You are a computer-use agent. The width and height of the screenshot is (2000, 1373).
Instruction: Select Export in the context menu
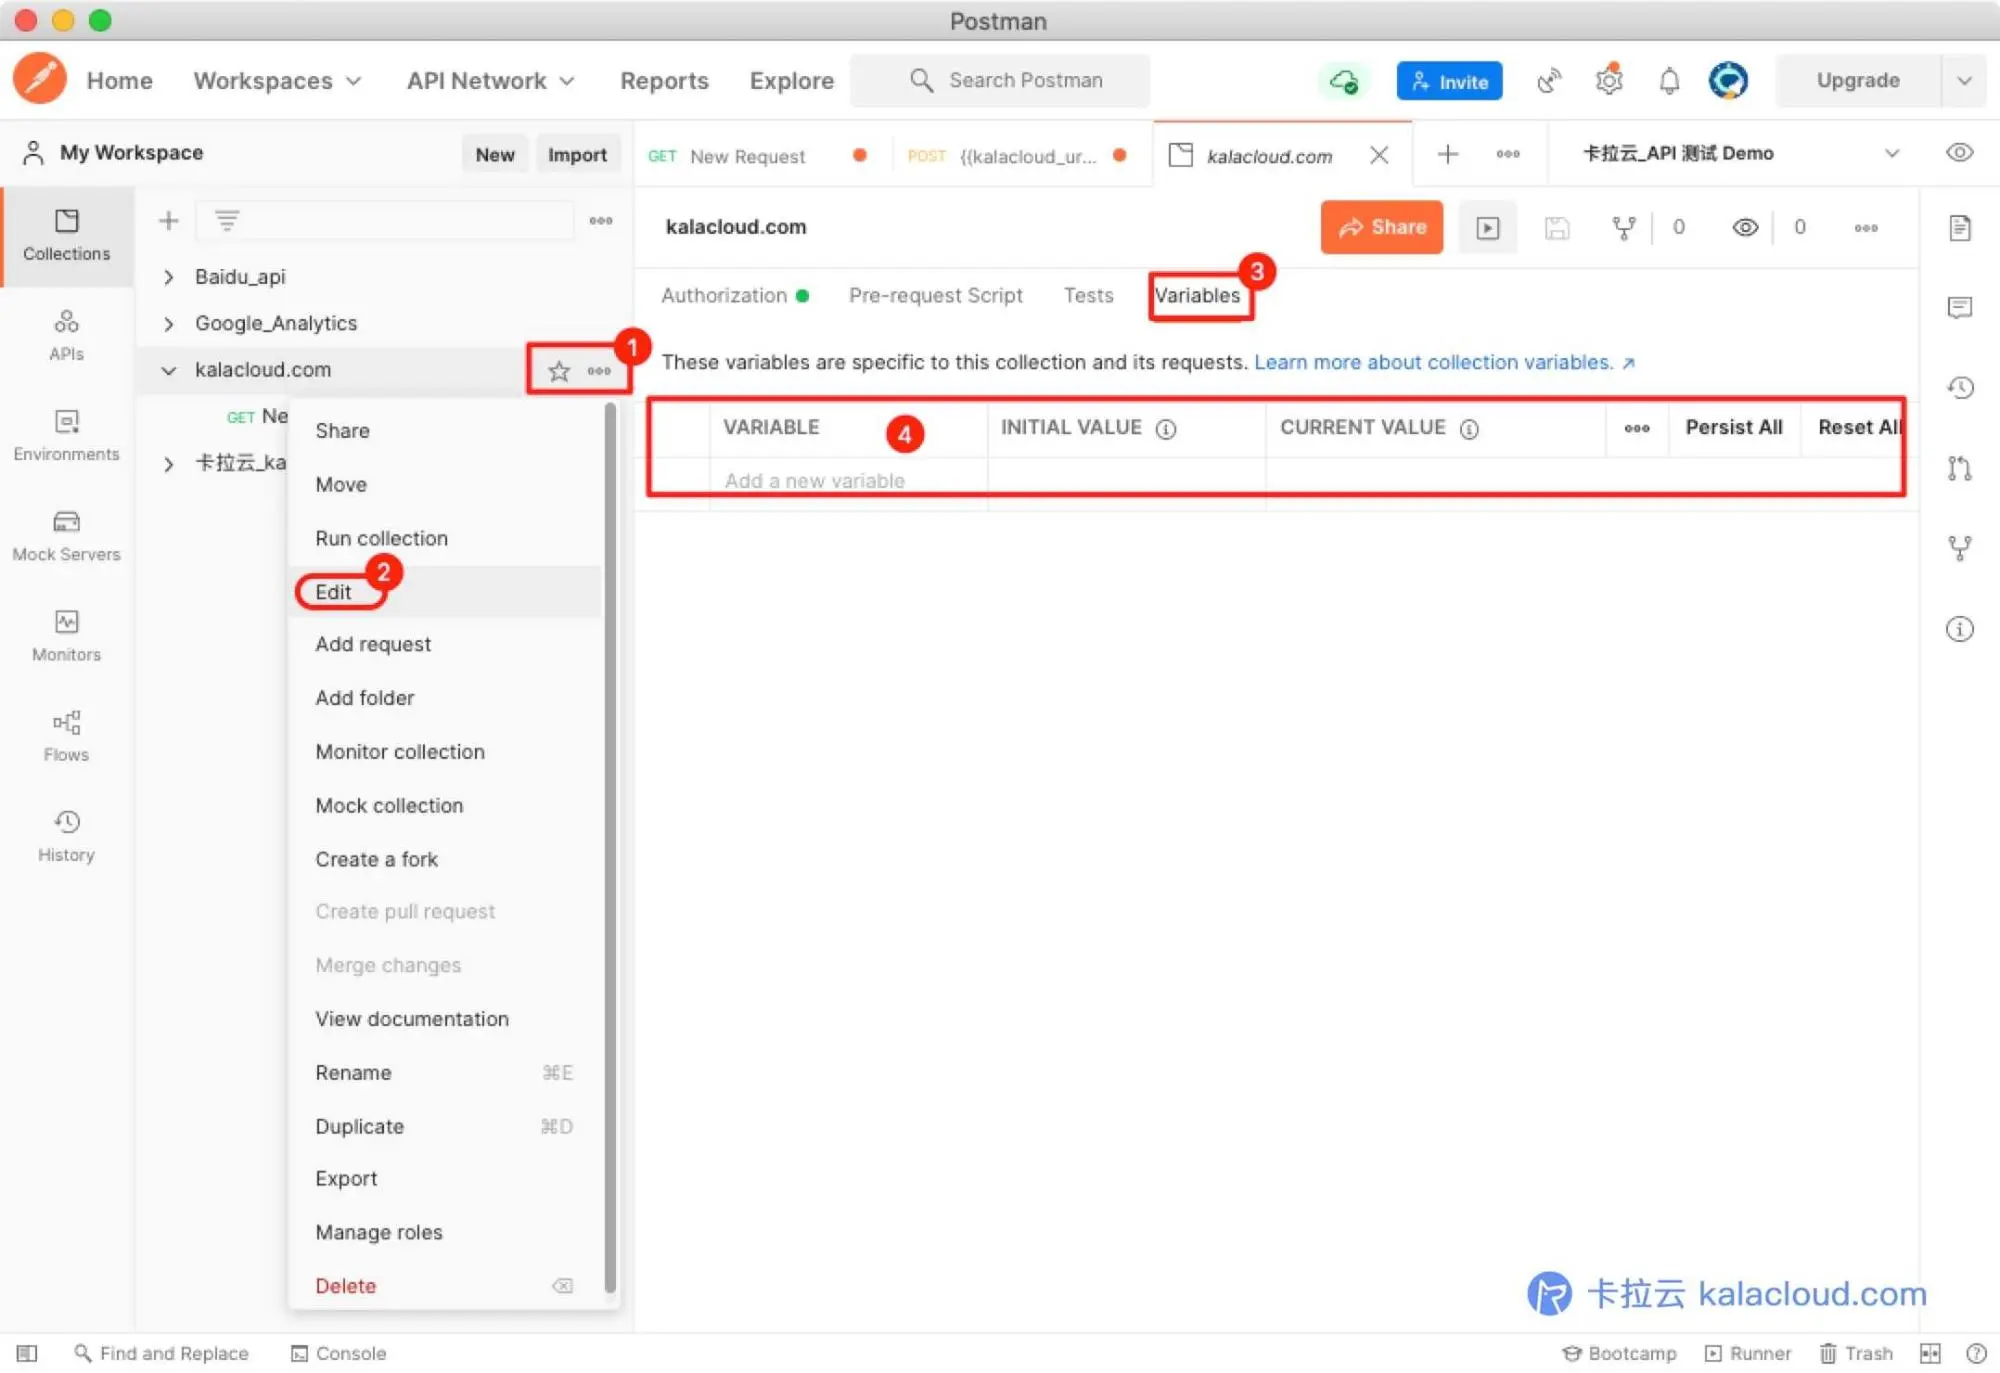tap(445, 1178)
